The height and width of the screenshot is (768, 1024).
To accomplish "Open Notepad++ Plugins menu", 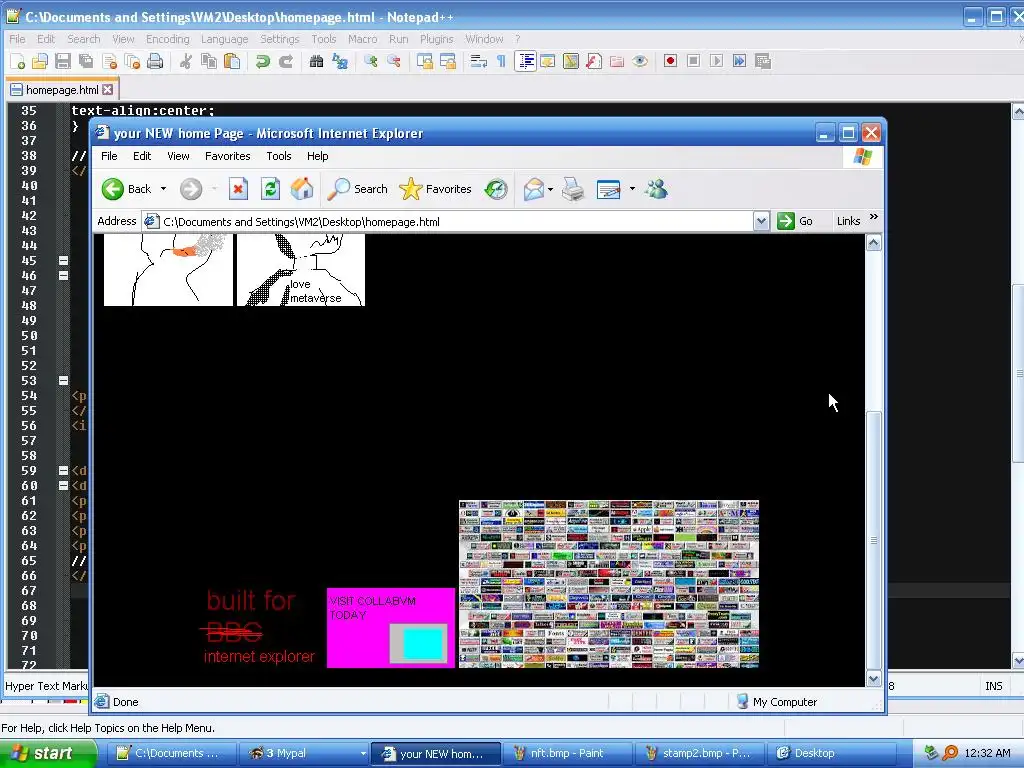I will [436, 39].
